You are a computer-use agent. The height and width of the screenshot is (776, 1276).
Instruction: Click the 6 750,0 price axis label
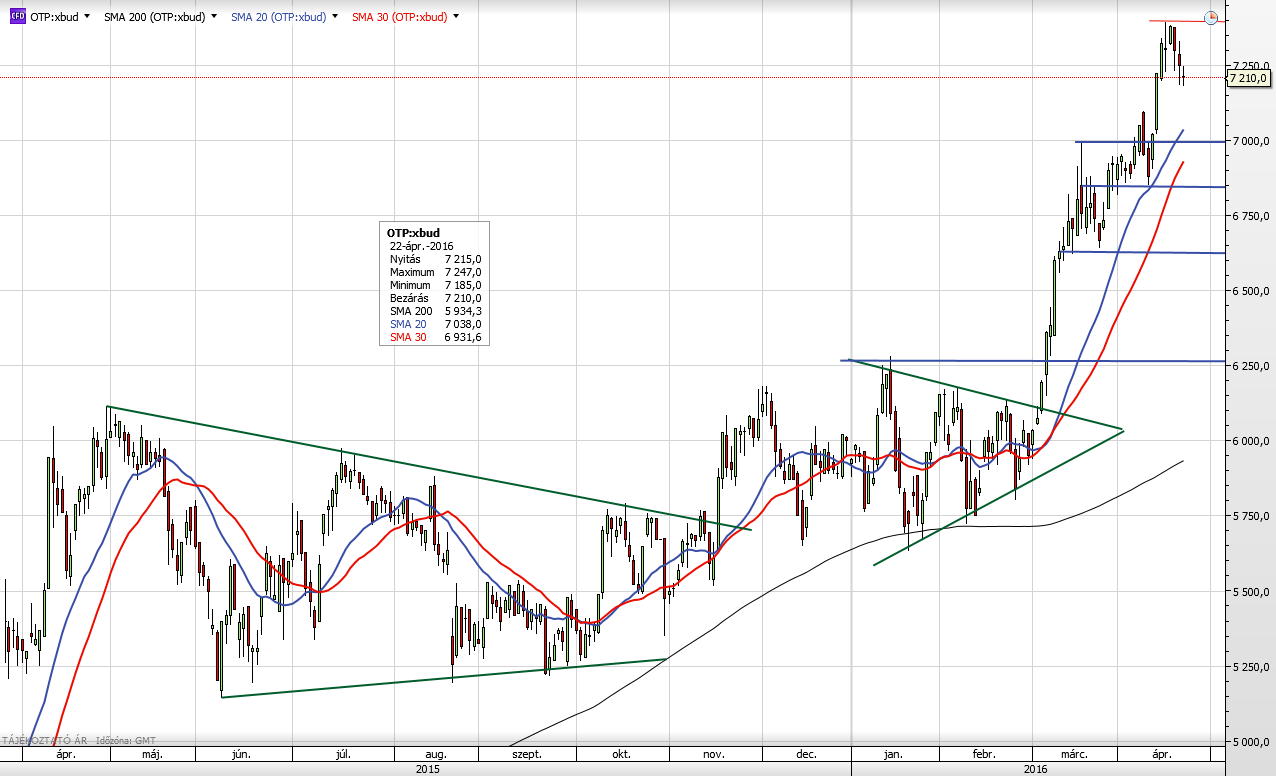pyautogui.click(x=1250, y=216)
